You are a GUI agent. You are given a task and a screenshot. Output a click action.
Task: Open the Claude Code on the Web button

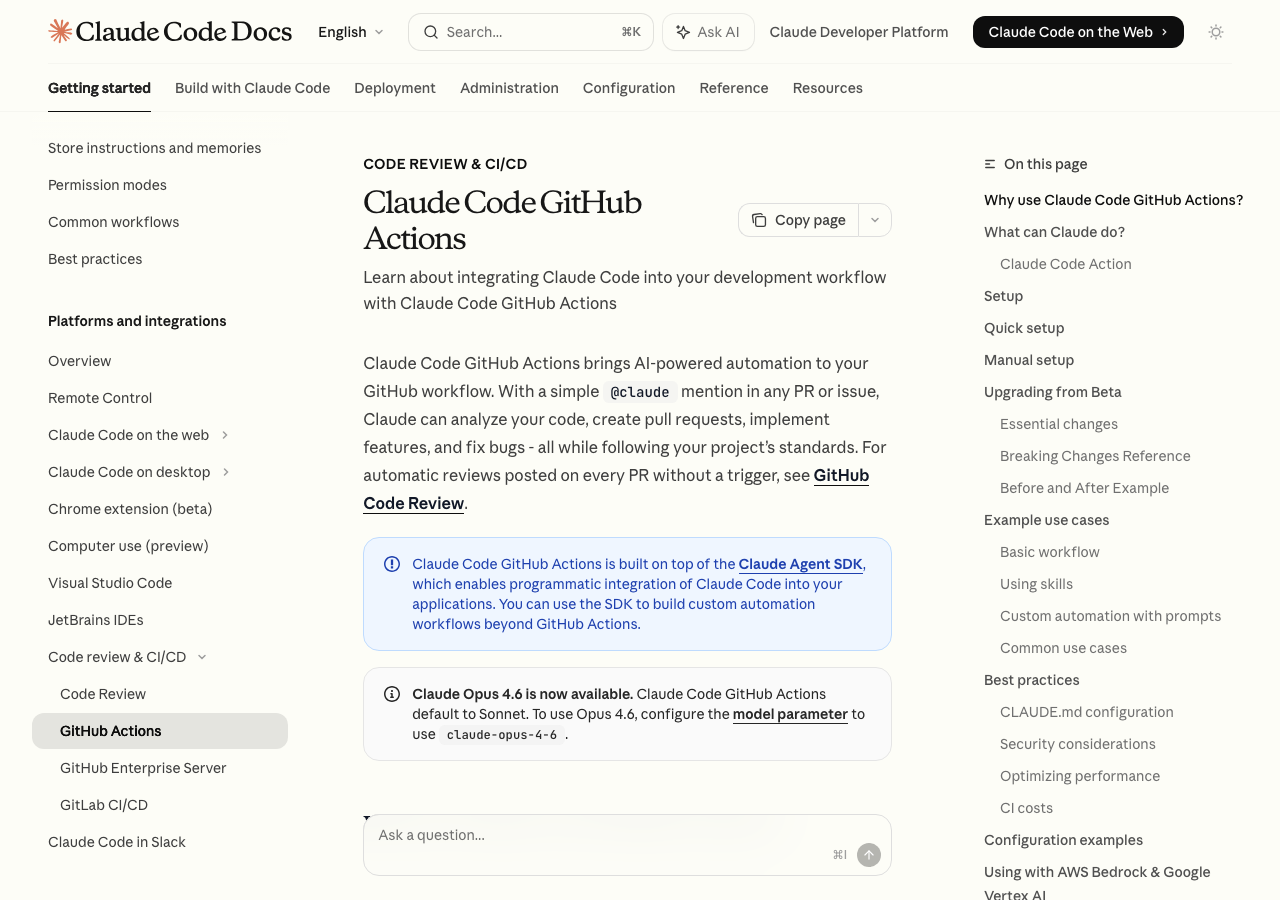(1077, 32)
